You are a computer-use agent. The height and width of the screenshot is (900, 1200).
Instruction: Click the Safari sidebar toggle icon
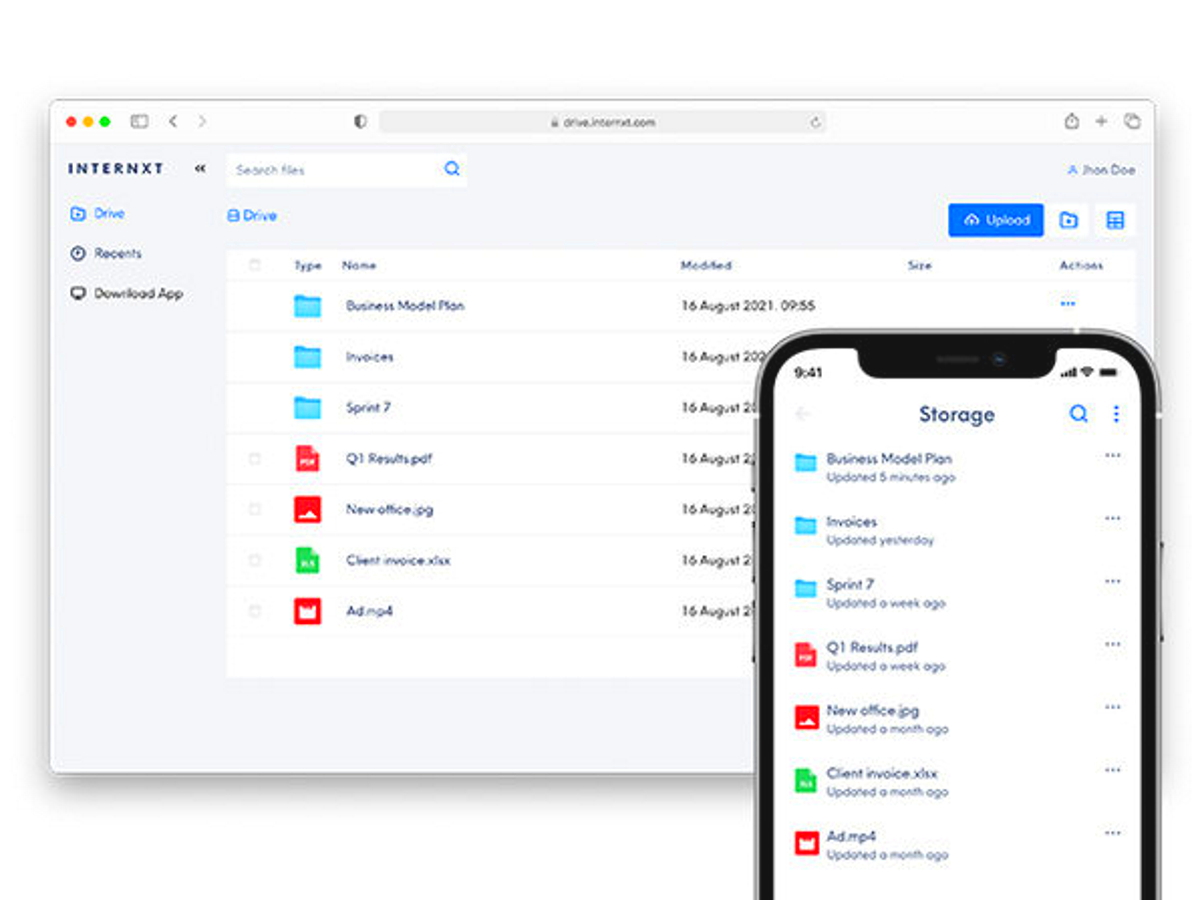click(139, 121)
